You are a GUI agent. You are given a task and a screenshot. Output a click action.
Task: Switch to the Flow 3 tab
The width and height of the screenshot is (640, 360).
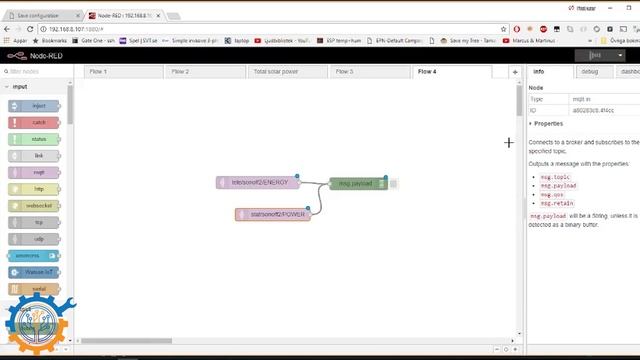(x=370, y=71)
